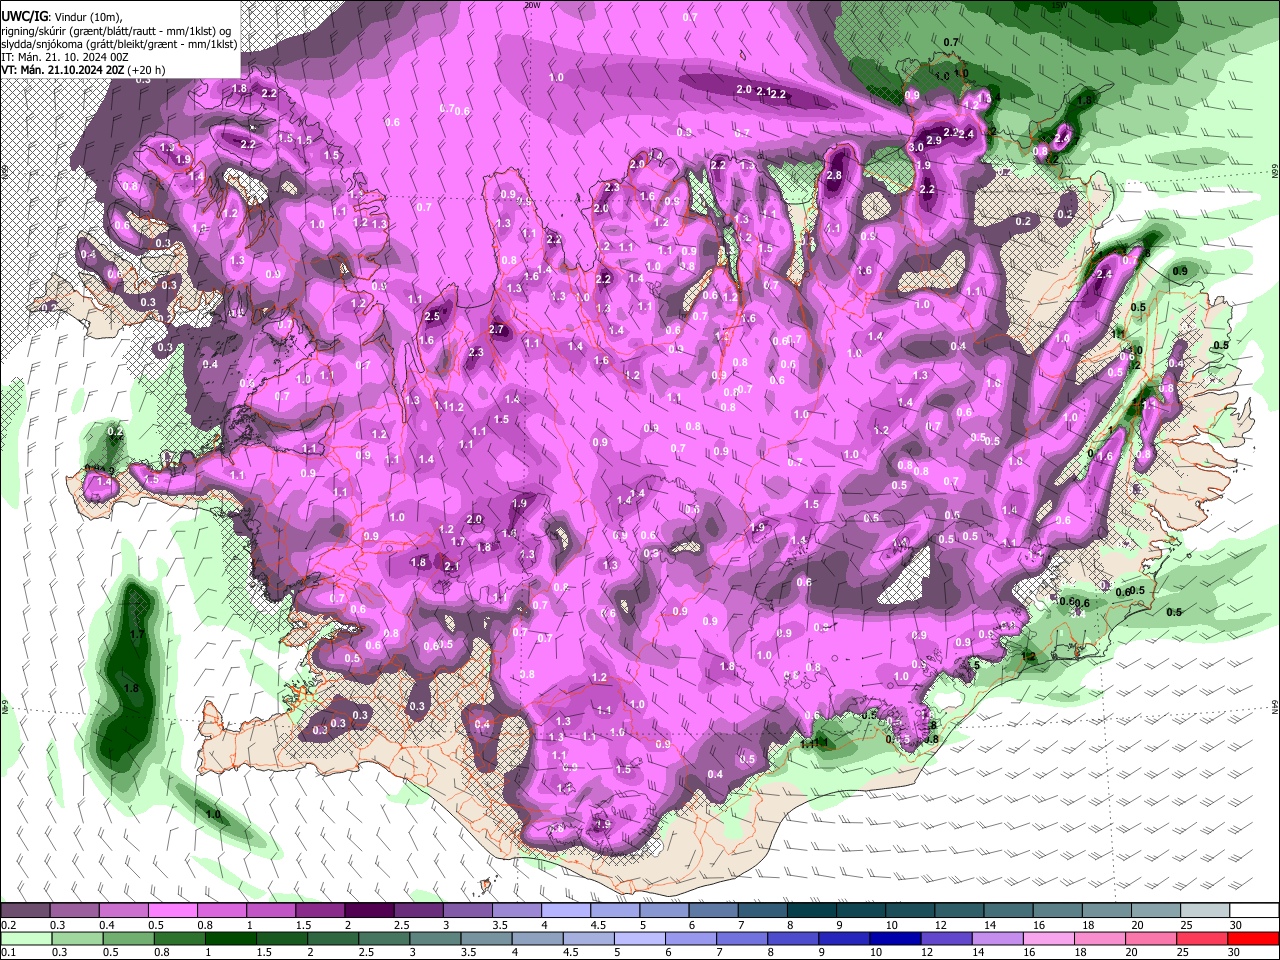
Task: Click the snow legend swatch labeled 0.2
Action: tap(26, 911)
